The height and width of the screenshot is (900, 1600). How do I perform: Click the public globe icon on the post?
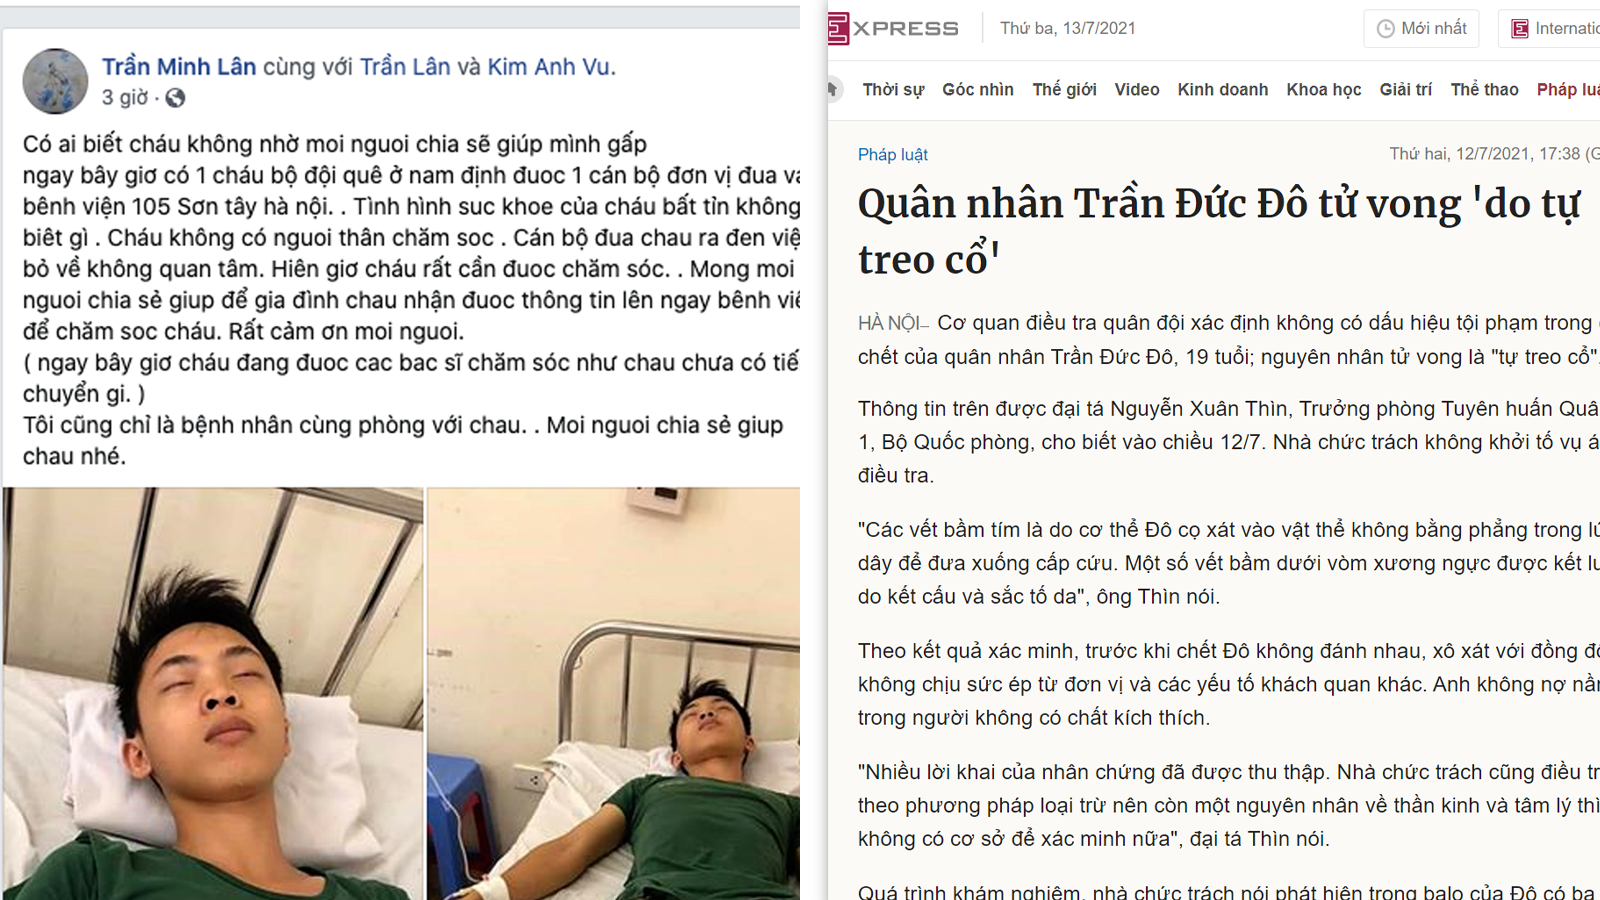click(175, 97)
